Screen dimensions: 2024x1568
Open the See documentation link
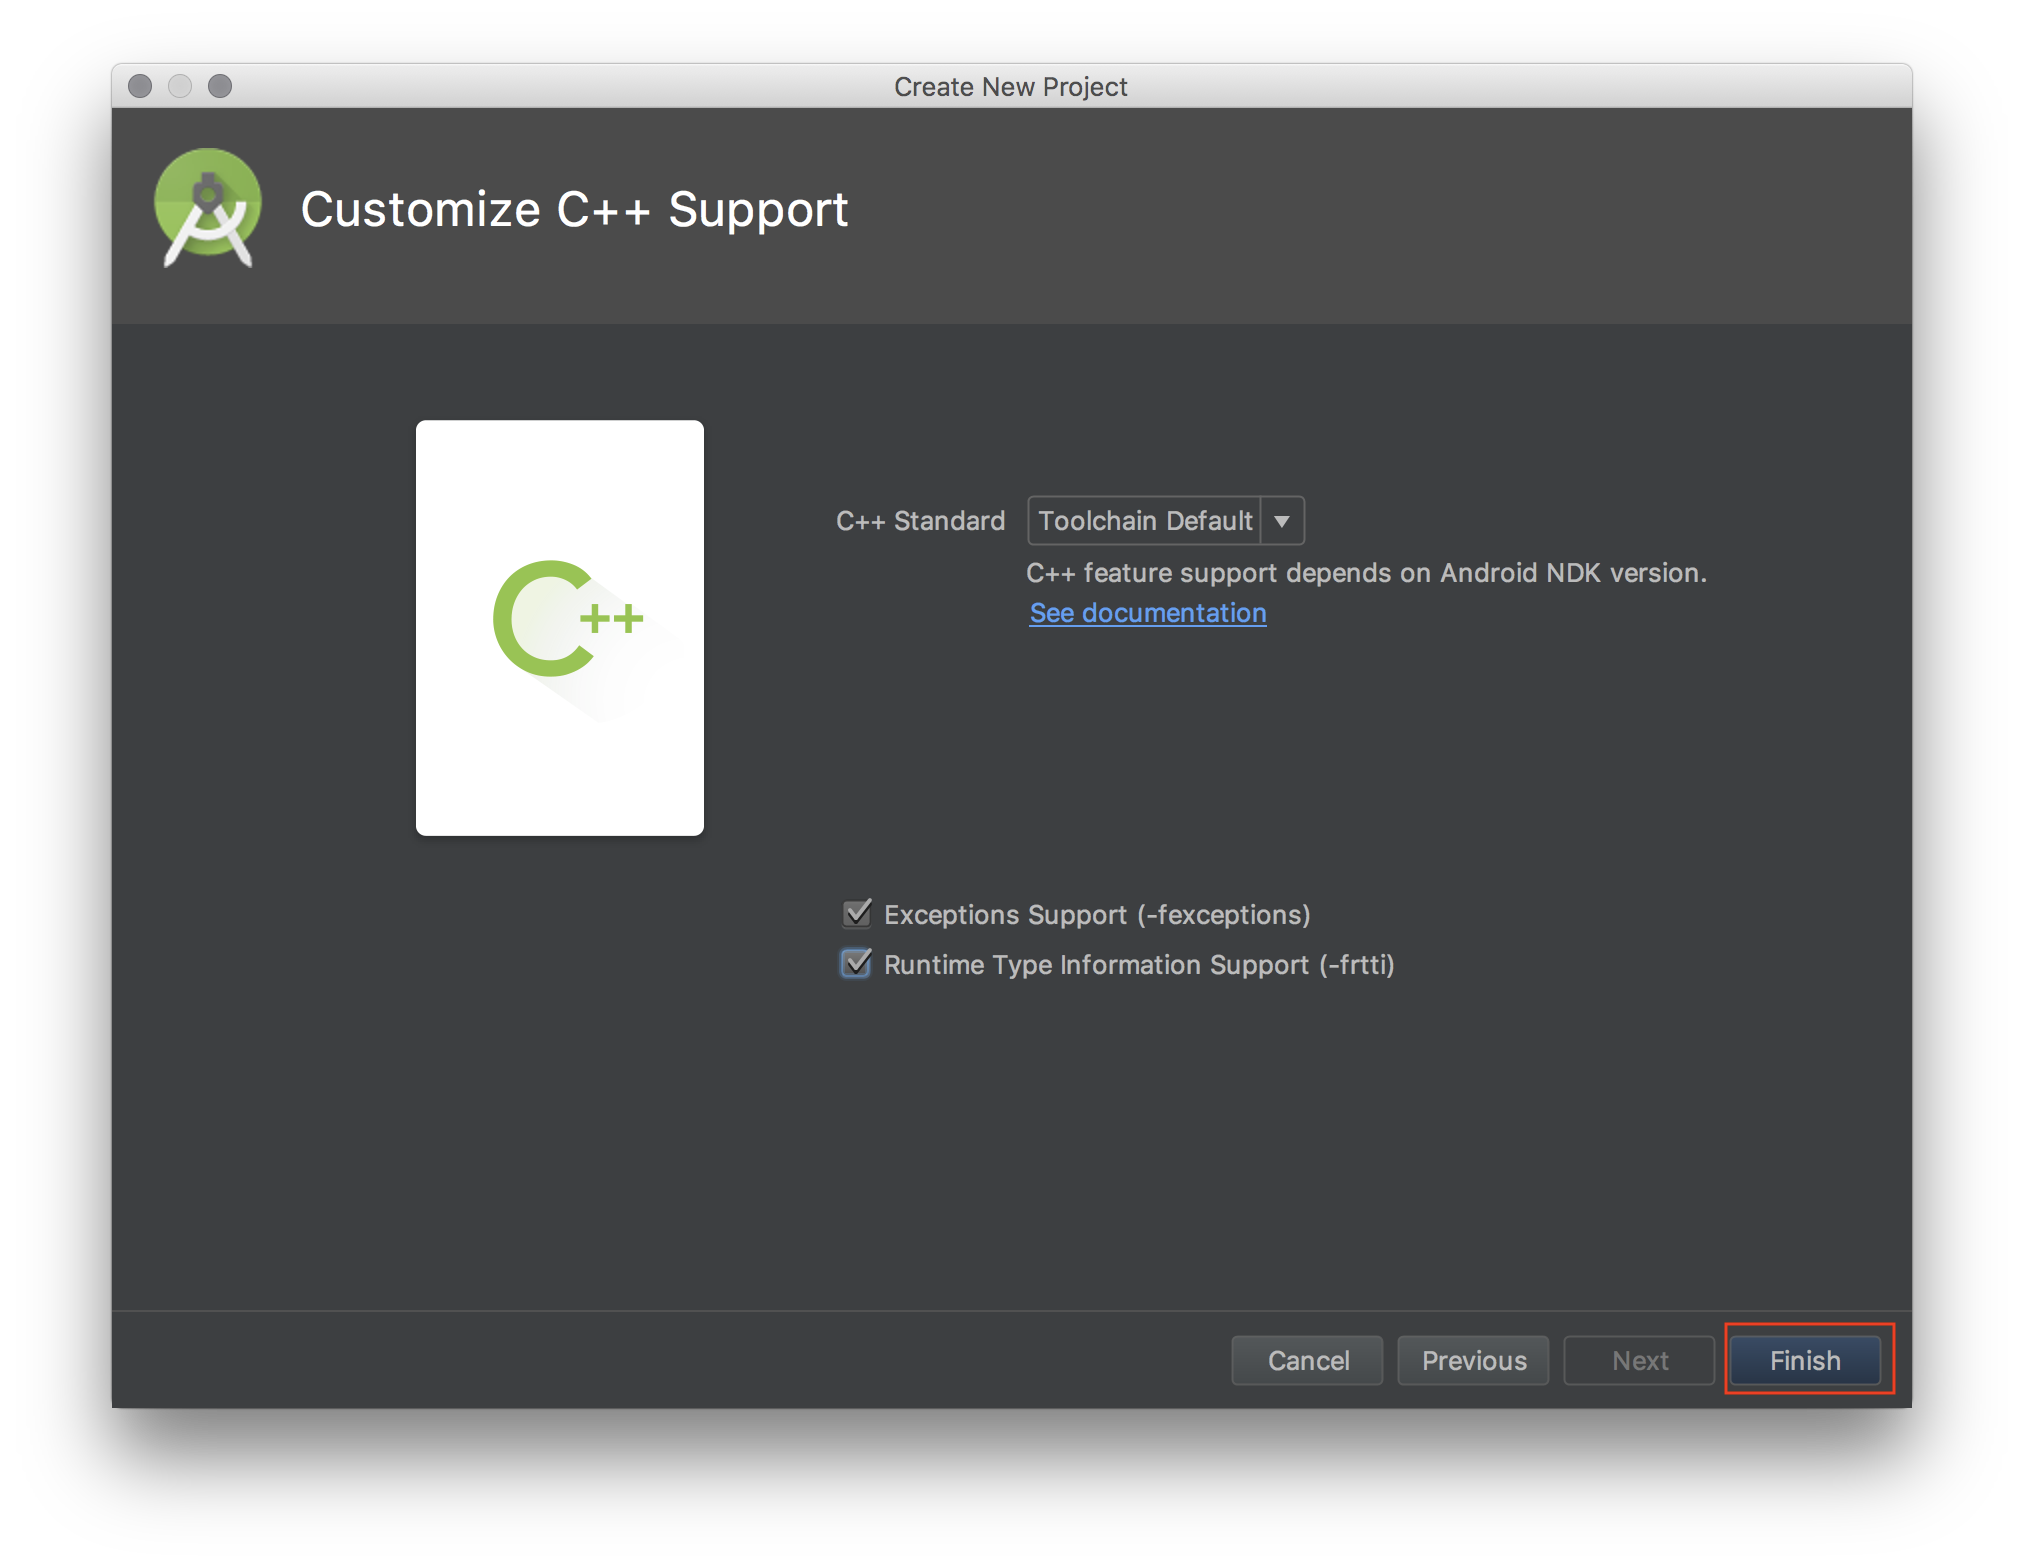[x=1148, y=613]
